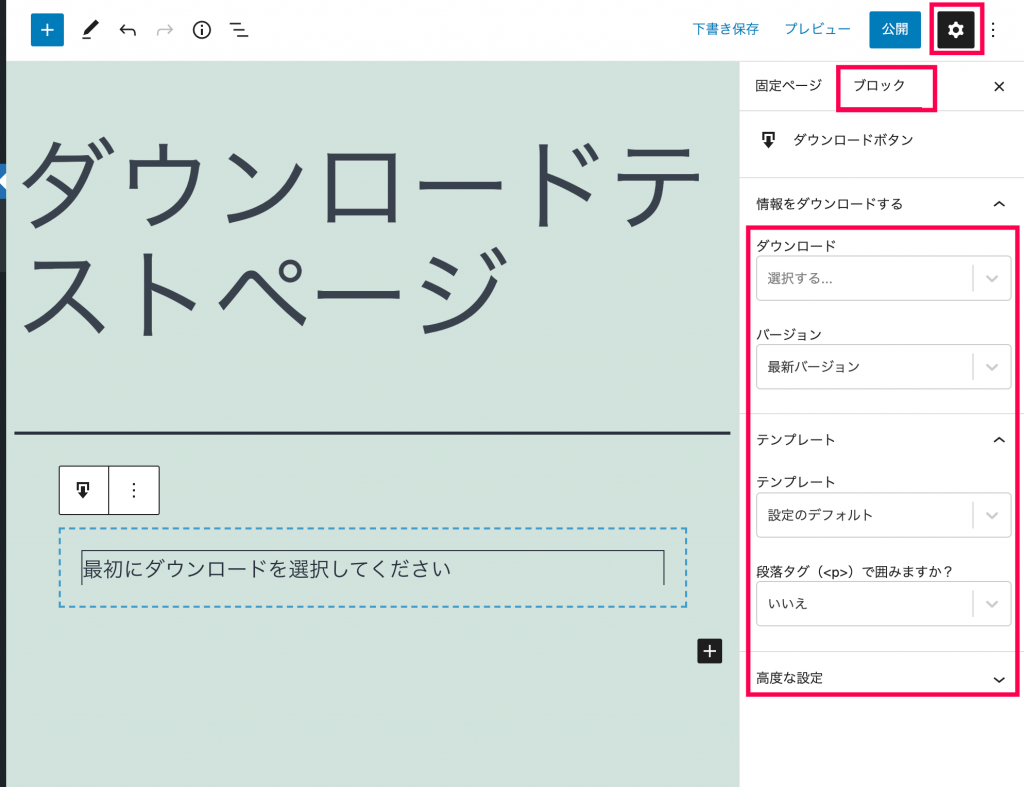Toggle the settings gear sidebar
The height and width of the screenshot is (787, 1024).
pyautogui.click(x=955, y=30)
